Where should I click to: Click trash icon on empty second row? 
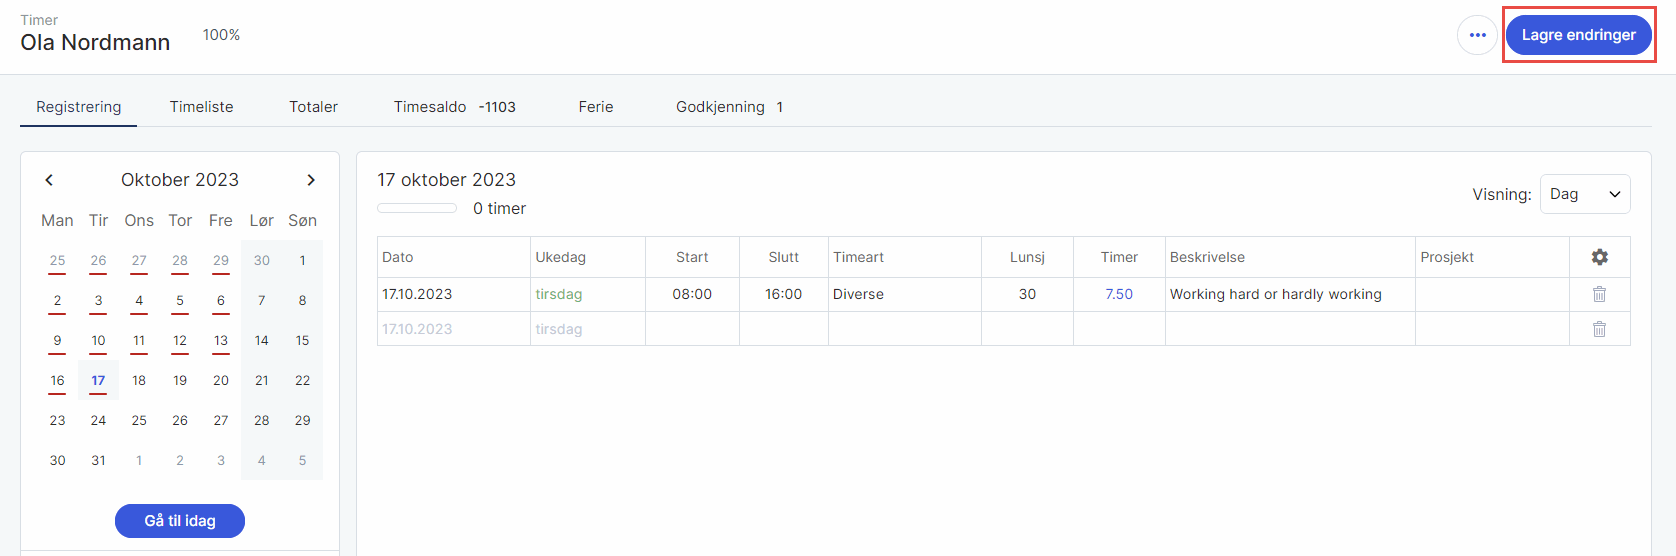tap(1599, 329)
